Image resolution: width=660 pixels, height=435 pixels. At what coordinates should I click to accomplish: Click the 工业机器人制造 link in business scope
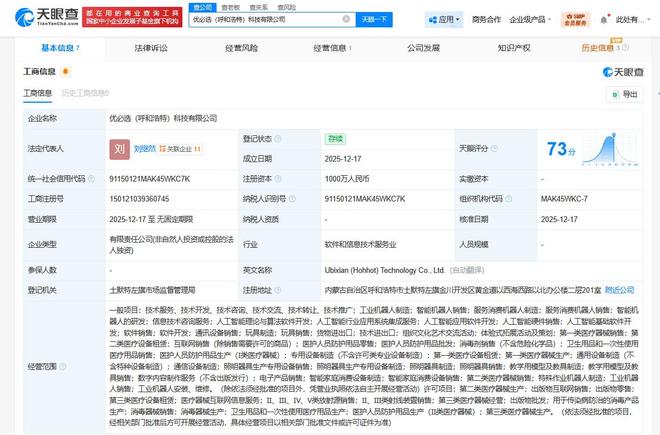click(385, 310)
